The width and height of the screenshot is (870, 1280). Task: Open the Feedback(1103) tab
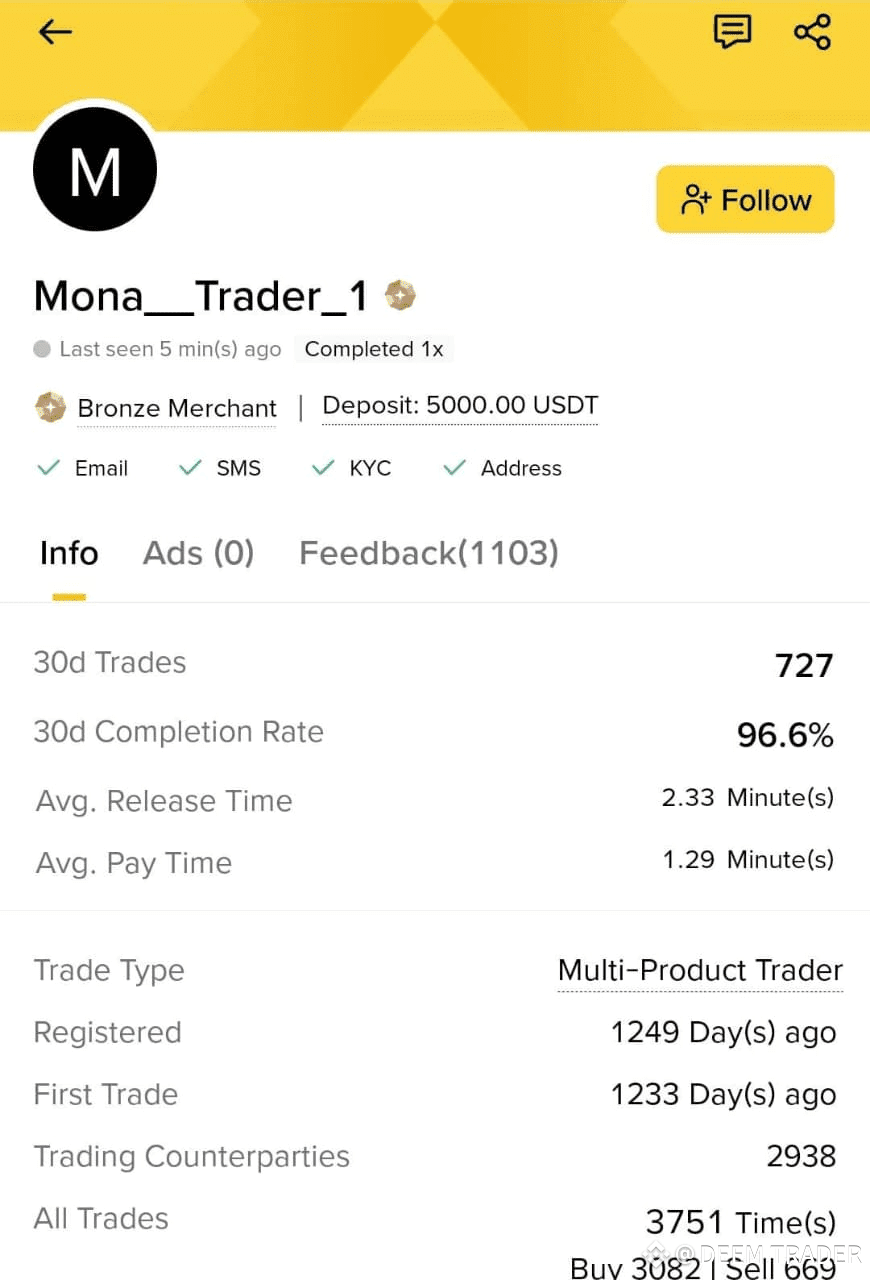click(428, 553)
